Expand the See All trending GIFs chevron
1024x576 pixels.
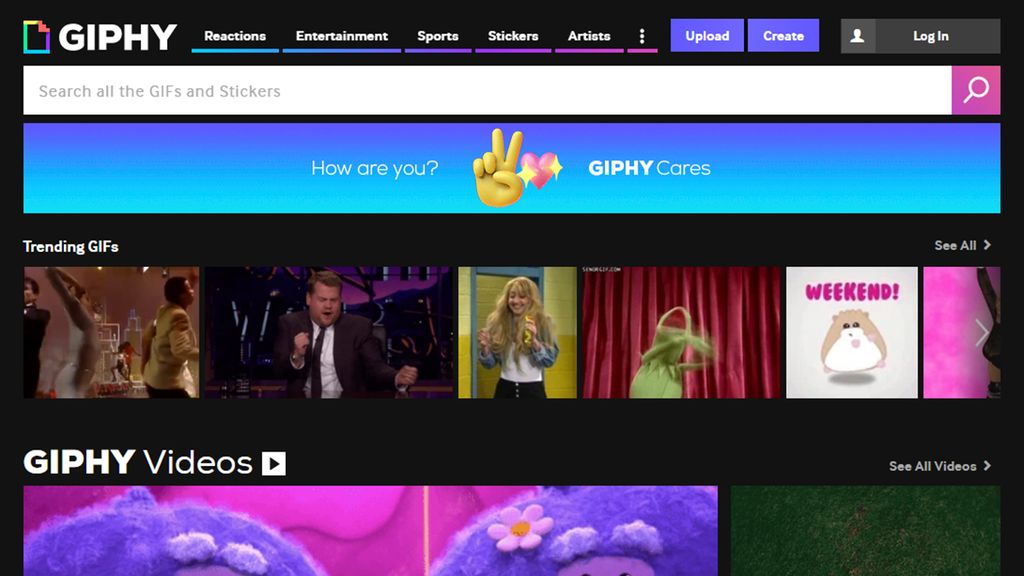click(988, 245)
